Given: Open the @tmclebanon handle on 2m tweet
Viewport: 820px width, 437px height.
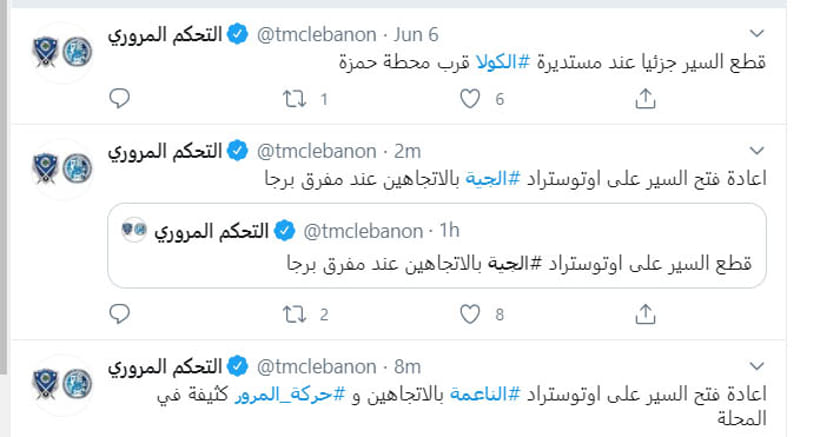Looking at the screenshot, I should (316, 151).
